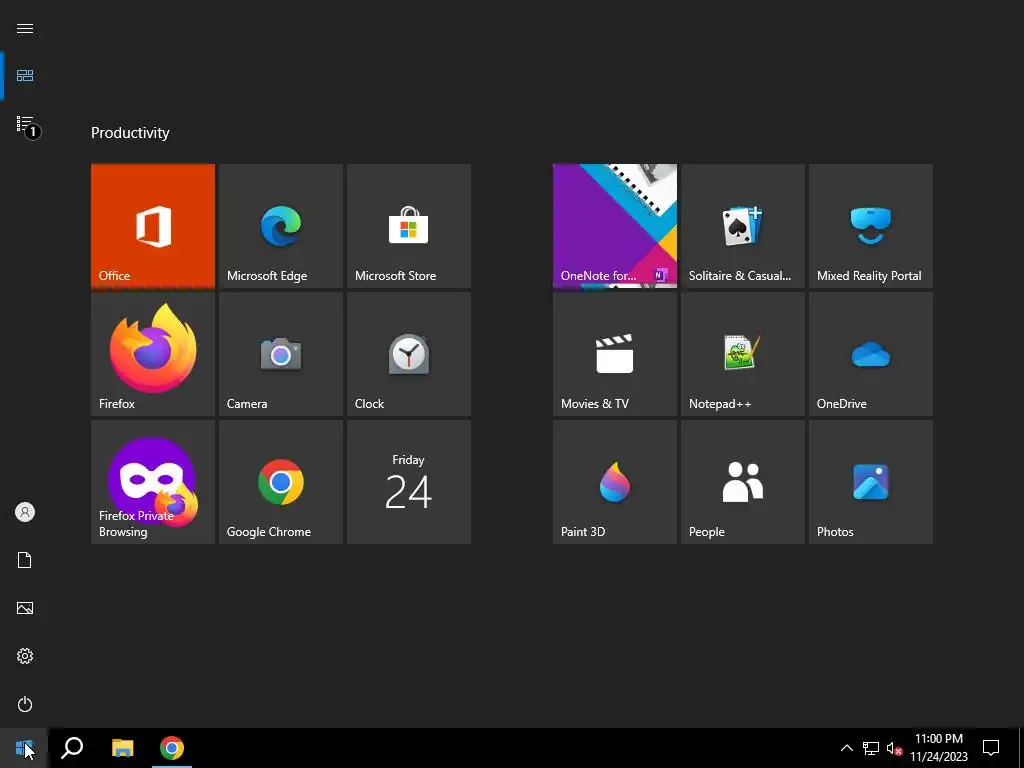Open Solitaire & Casual Games tile
The width and height of the screenshot is (1024, 768).
click(743, 225)
